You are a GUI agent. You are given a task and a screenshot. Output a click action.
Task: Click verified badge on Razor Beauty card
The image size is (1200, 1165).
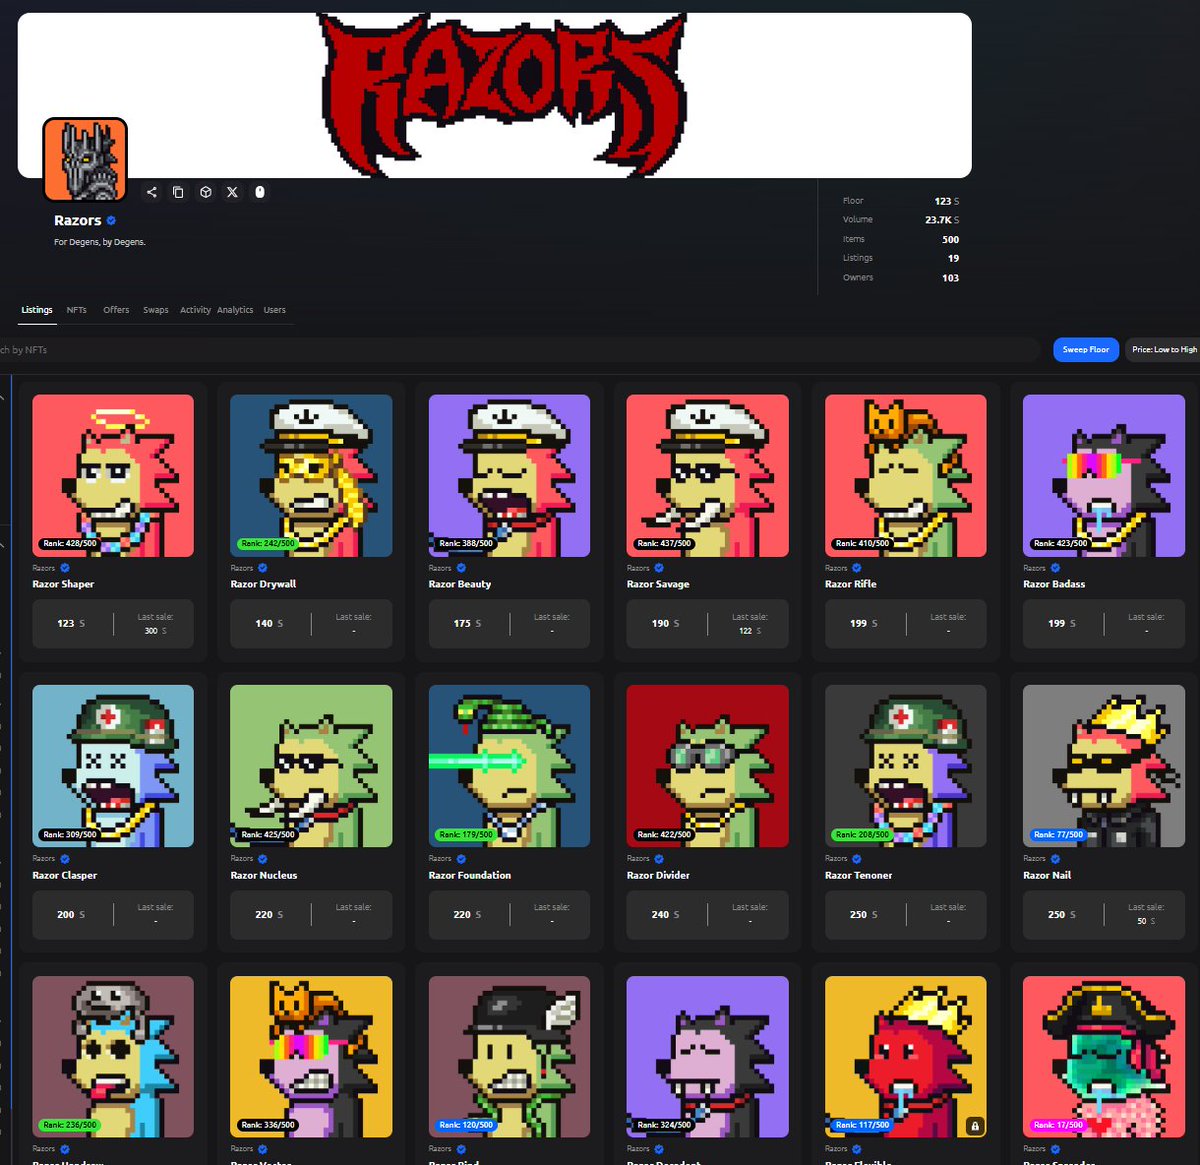point(461,568)
